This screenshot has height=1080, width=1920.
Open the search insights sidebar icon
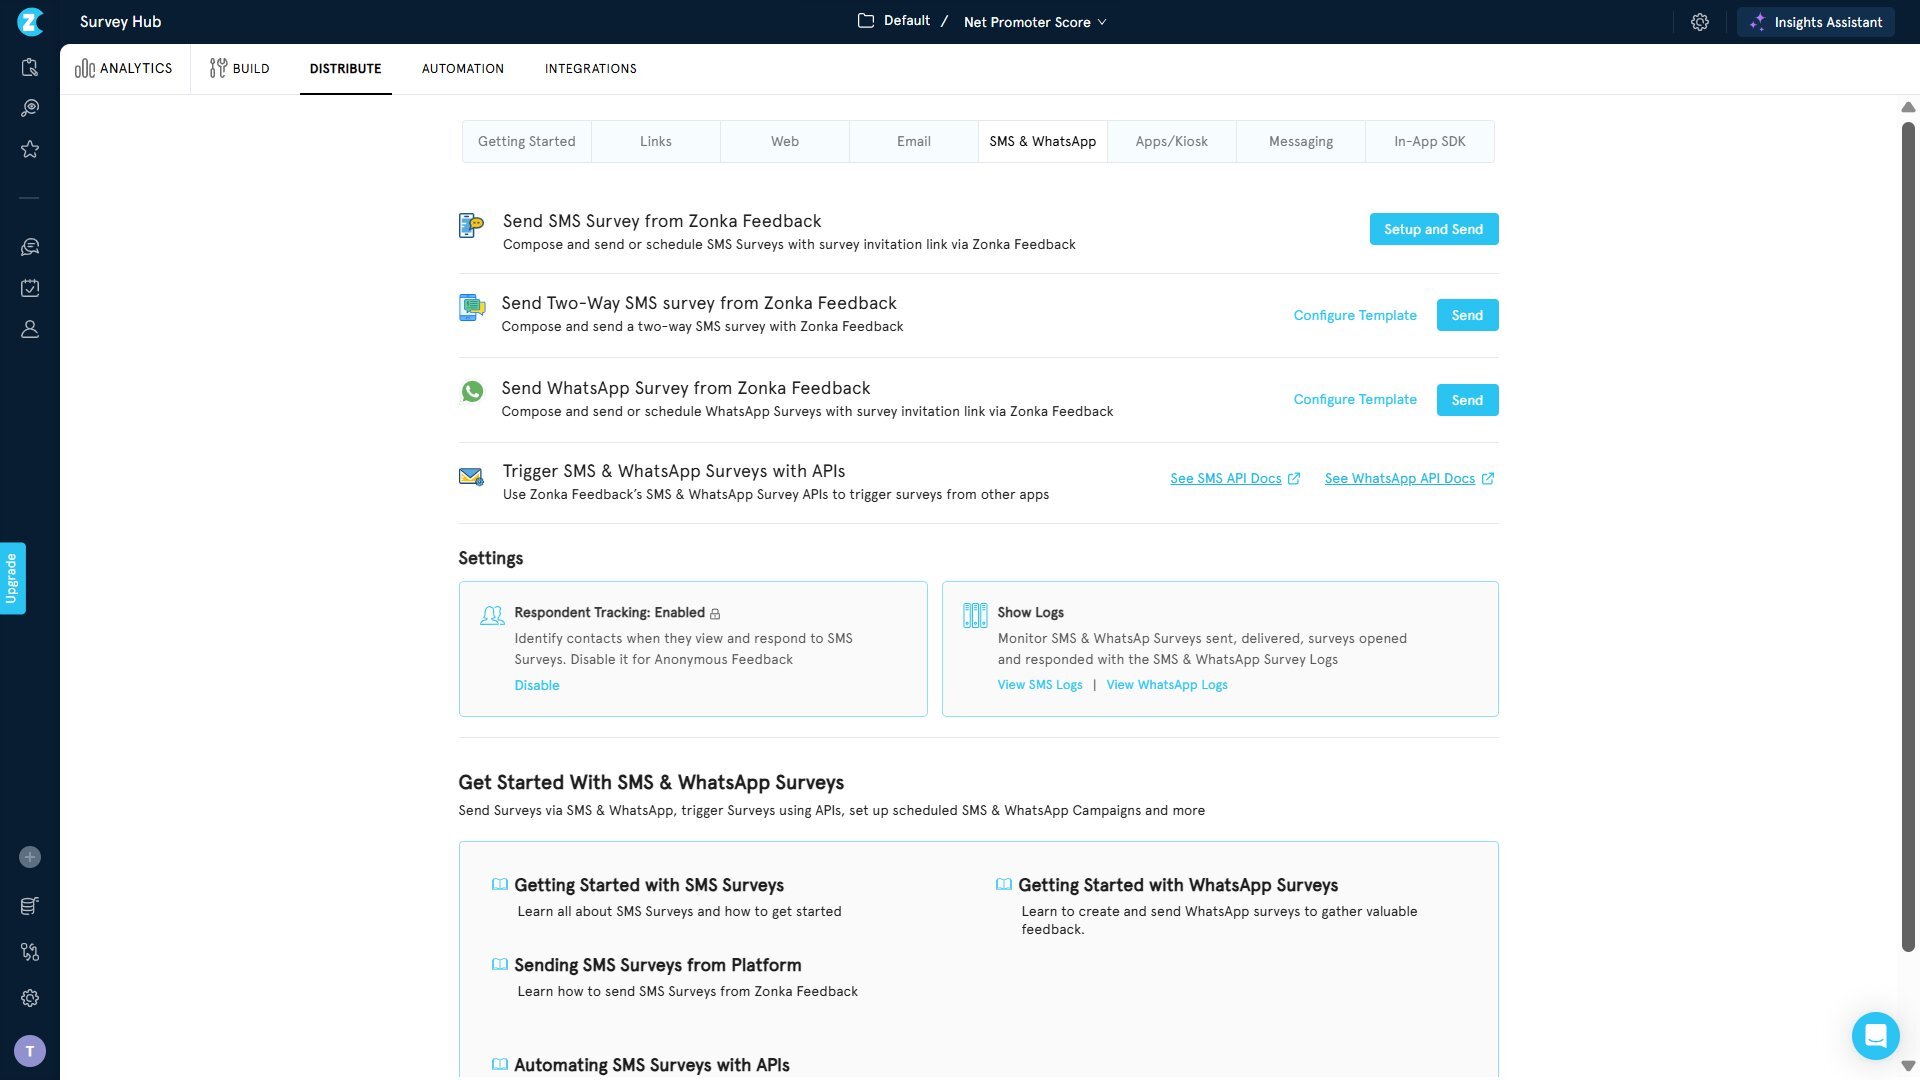[x=30, y=108]
